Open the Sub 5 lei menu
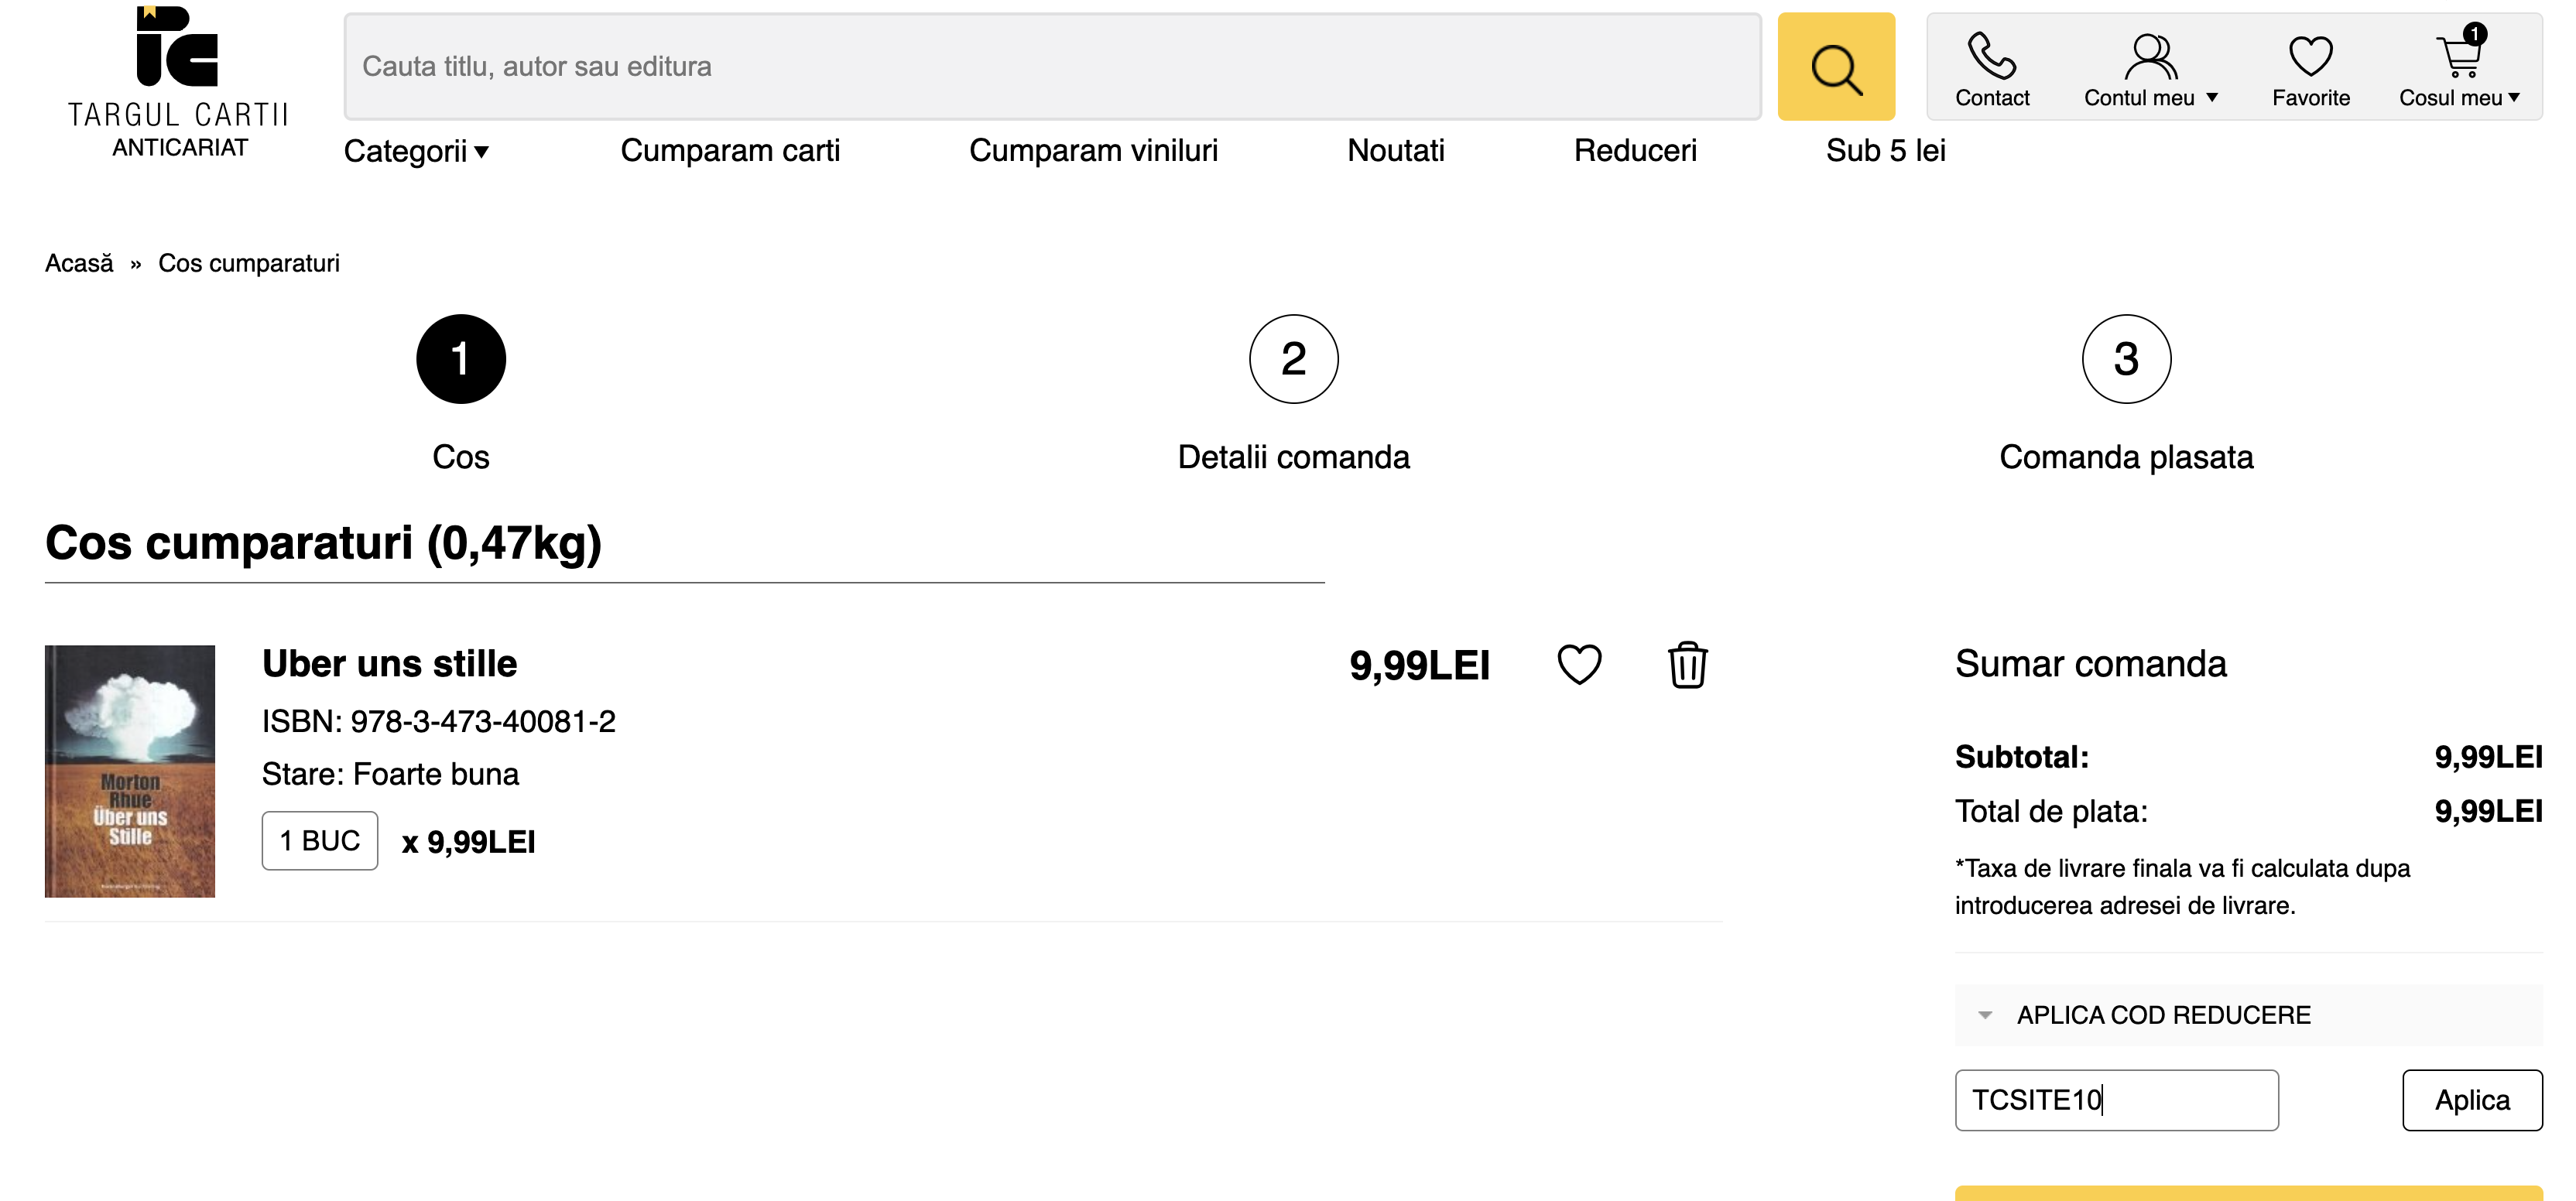Image resolution: width=2576 pixels, height=1201 pixels. point(1885,151)
